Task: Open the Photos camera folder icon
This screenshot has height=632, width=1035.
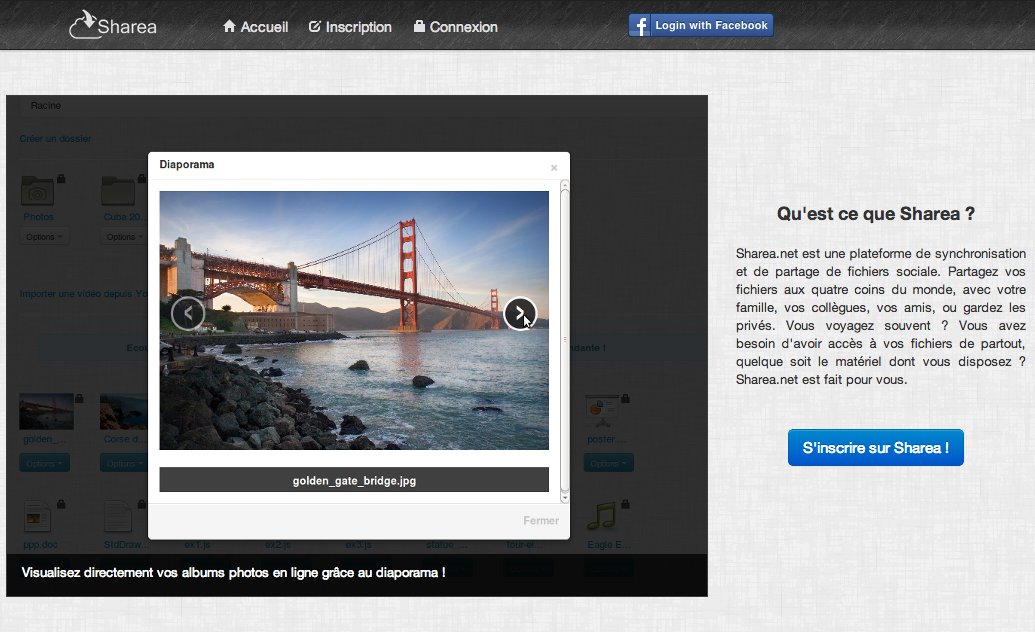Action: coord(38,192)
